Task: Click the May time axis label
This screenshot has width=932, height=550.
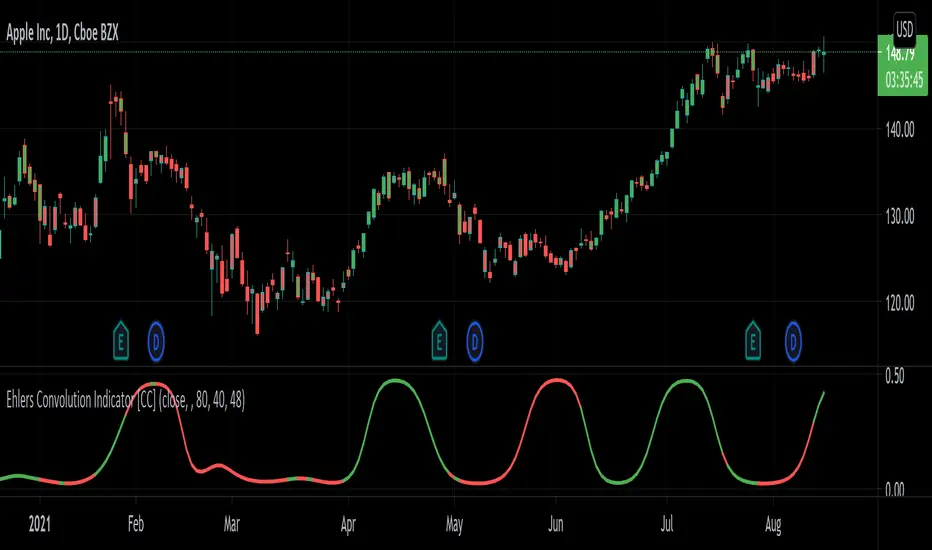Action: click(x=454, y=524)
